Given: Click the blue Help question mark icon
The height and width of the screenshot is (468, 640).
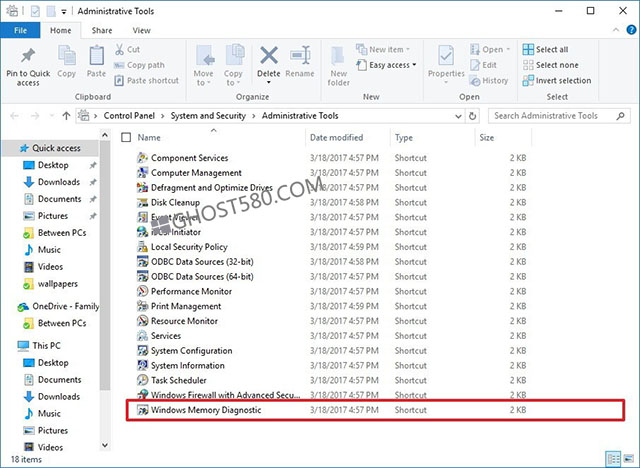Looking at the screenshot, I should (631, 30).
